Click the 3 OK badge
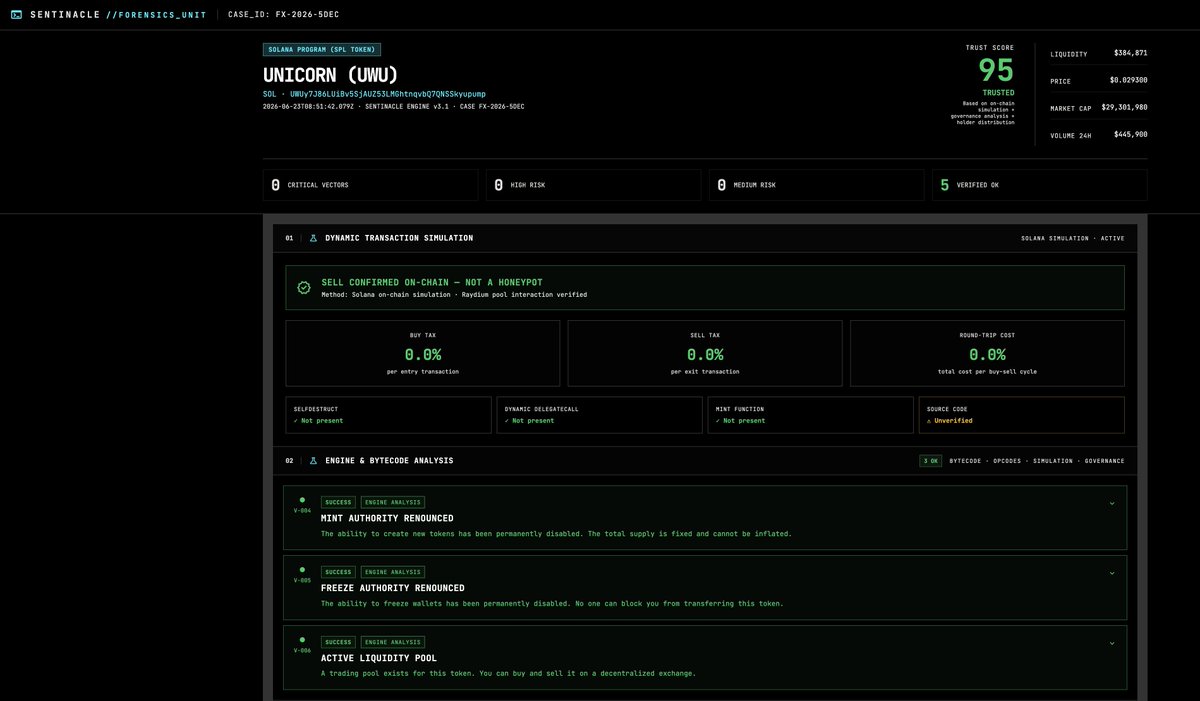The width and height of the screenshot is (1200, 701). tap(930, 461)
